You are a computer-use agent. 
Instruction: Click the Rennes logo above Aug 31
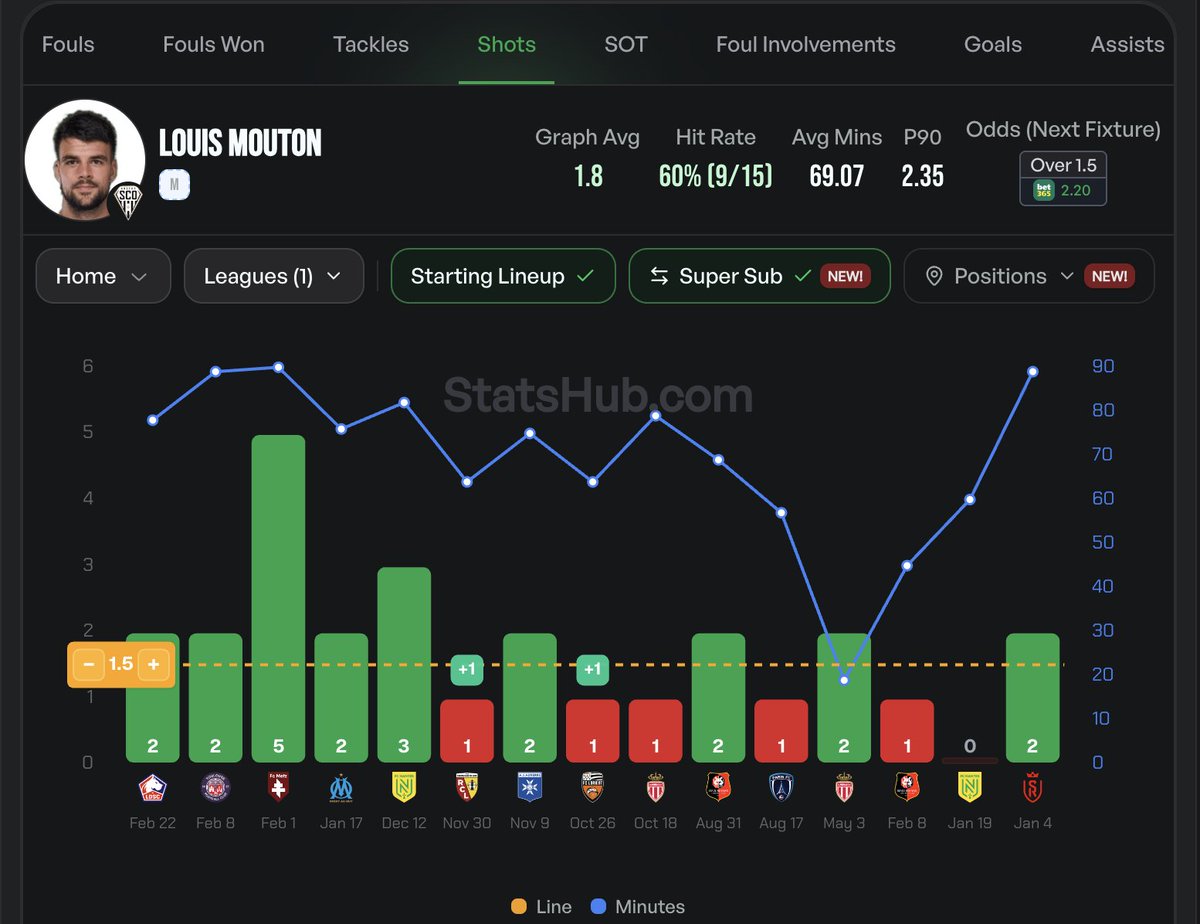(x=718, y=788)
